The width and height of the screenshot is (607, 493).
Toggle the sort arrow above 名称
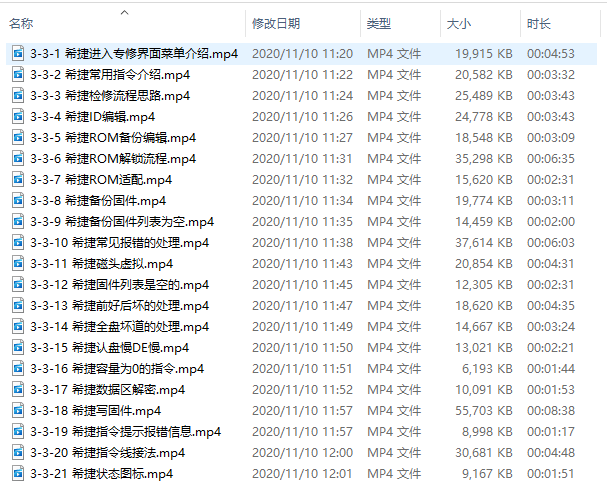point(124,12)
